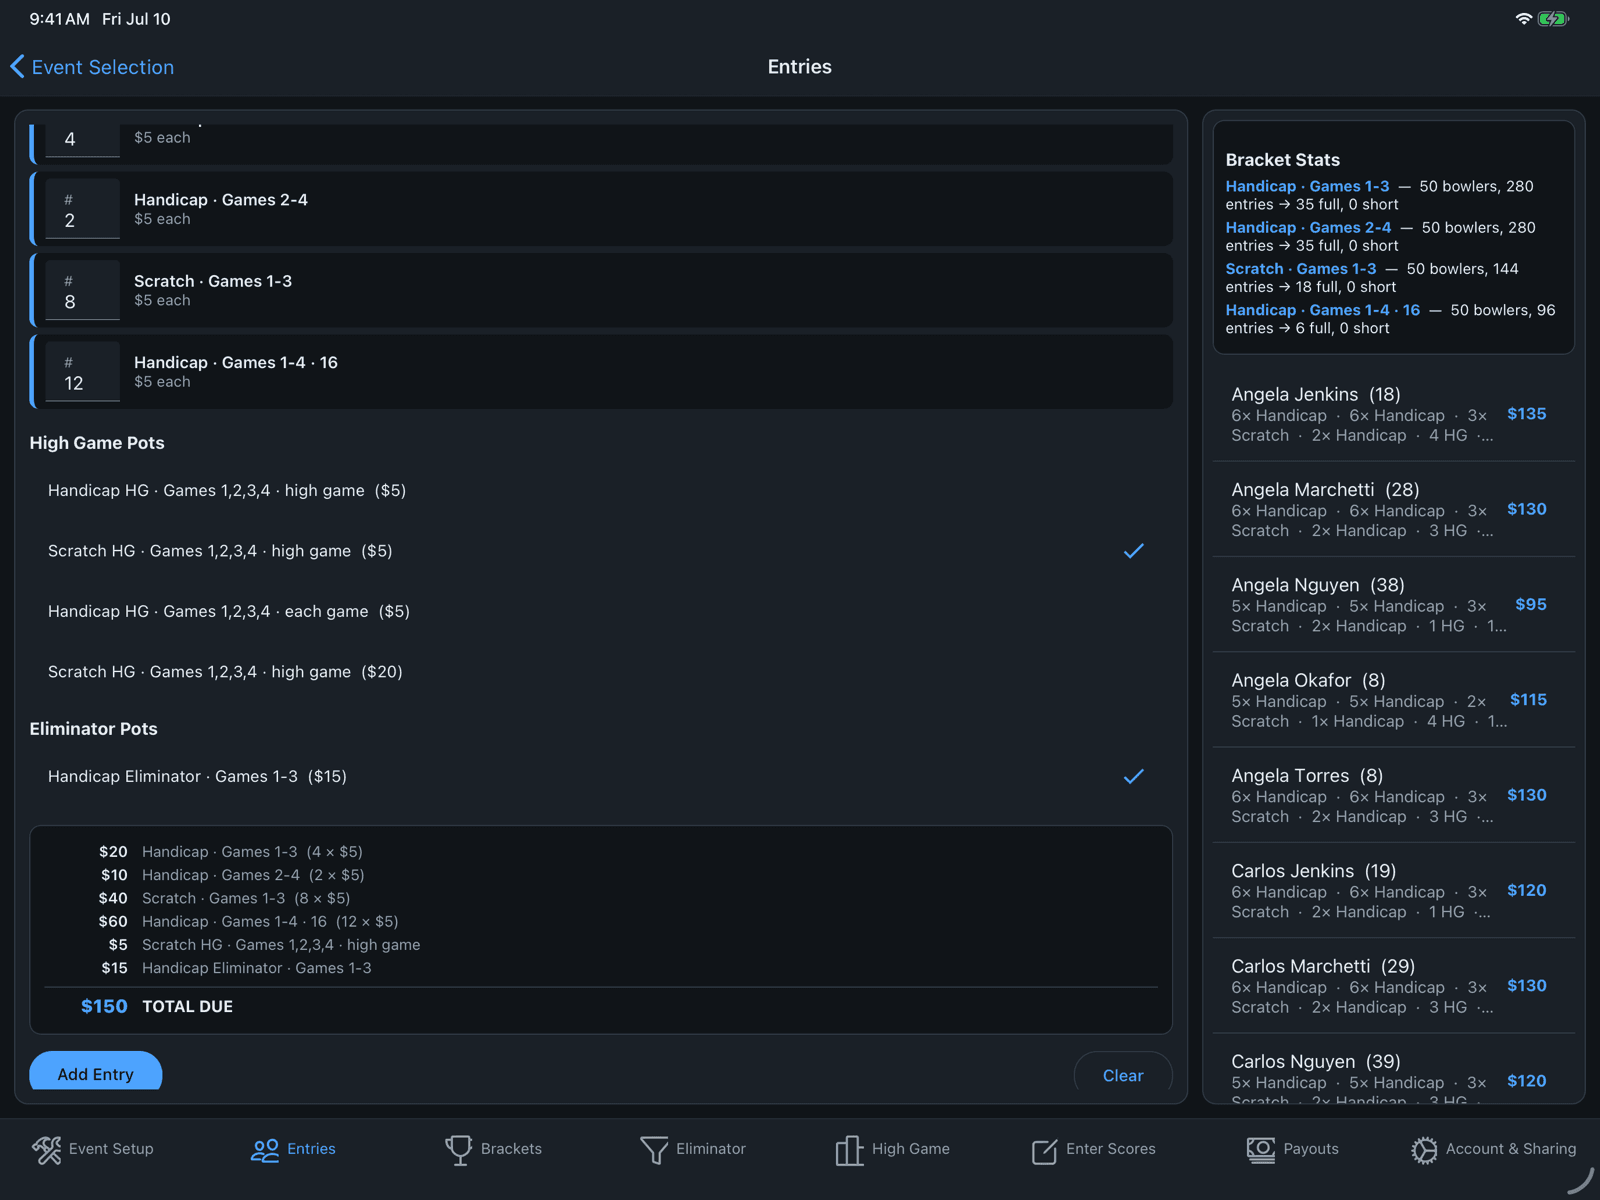
Task: Go back to Event Selection
Action: pos(92,67)
